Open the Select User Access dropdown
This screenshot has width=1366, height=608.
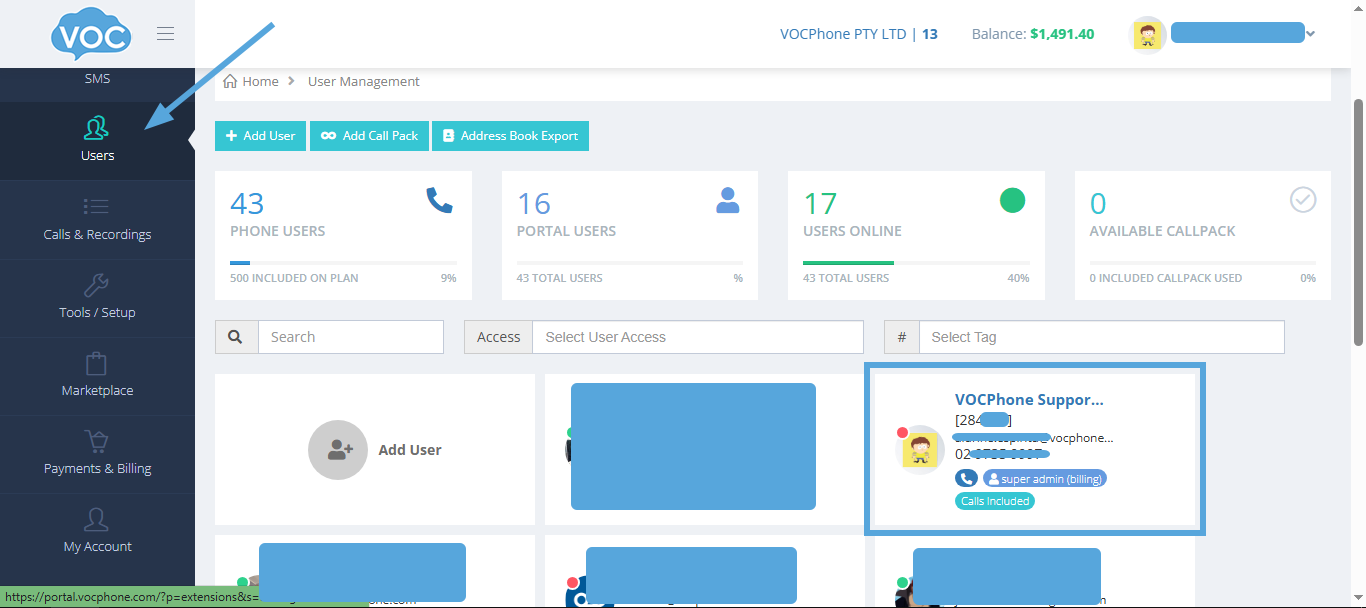697,337
